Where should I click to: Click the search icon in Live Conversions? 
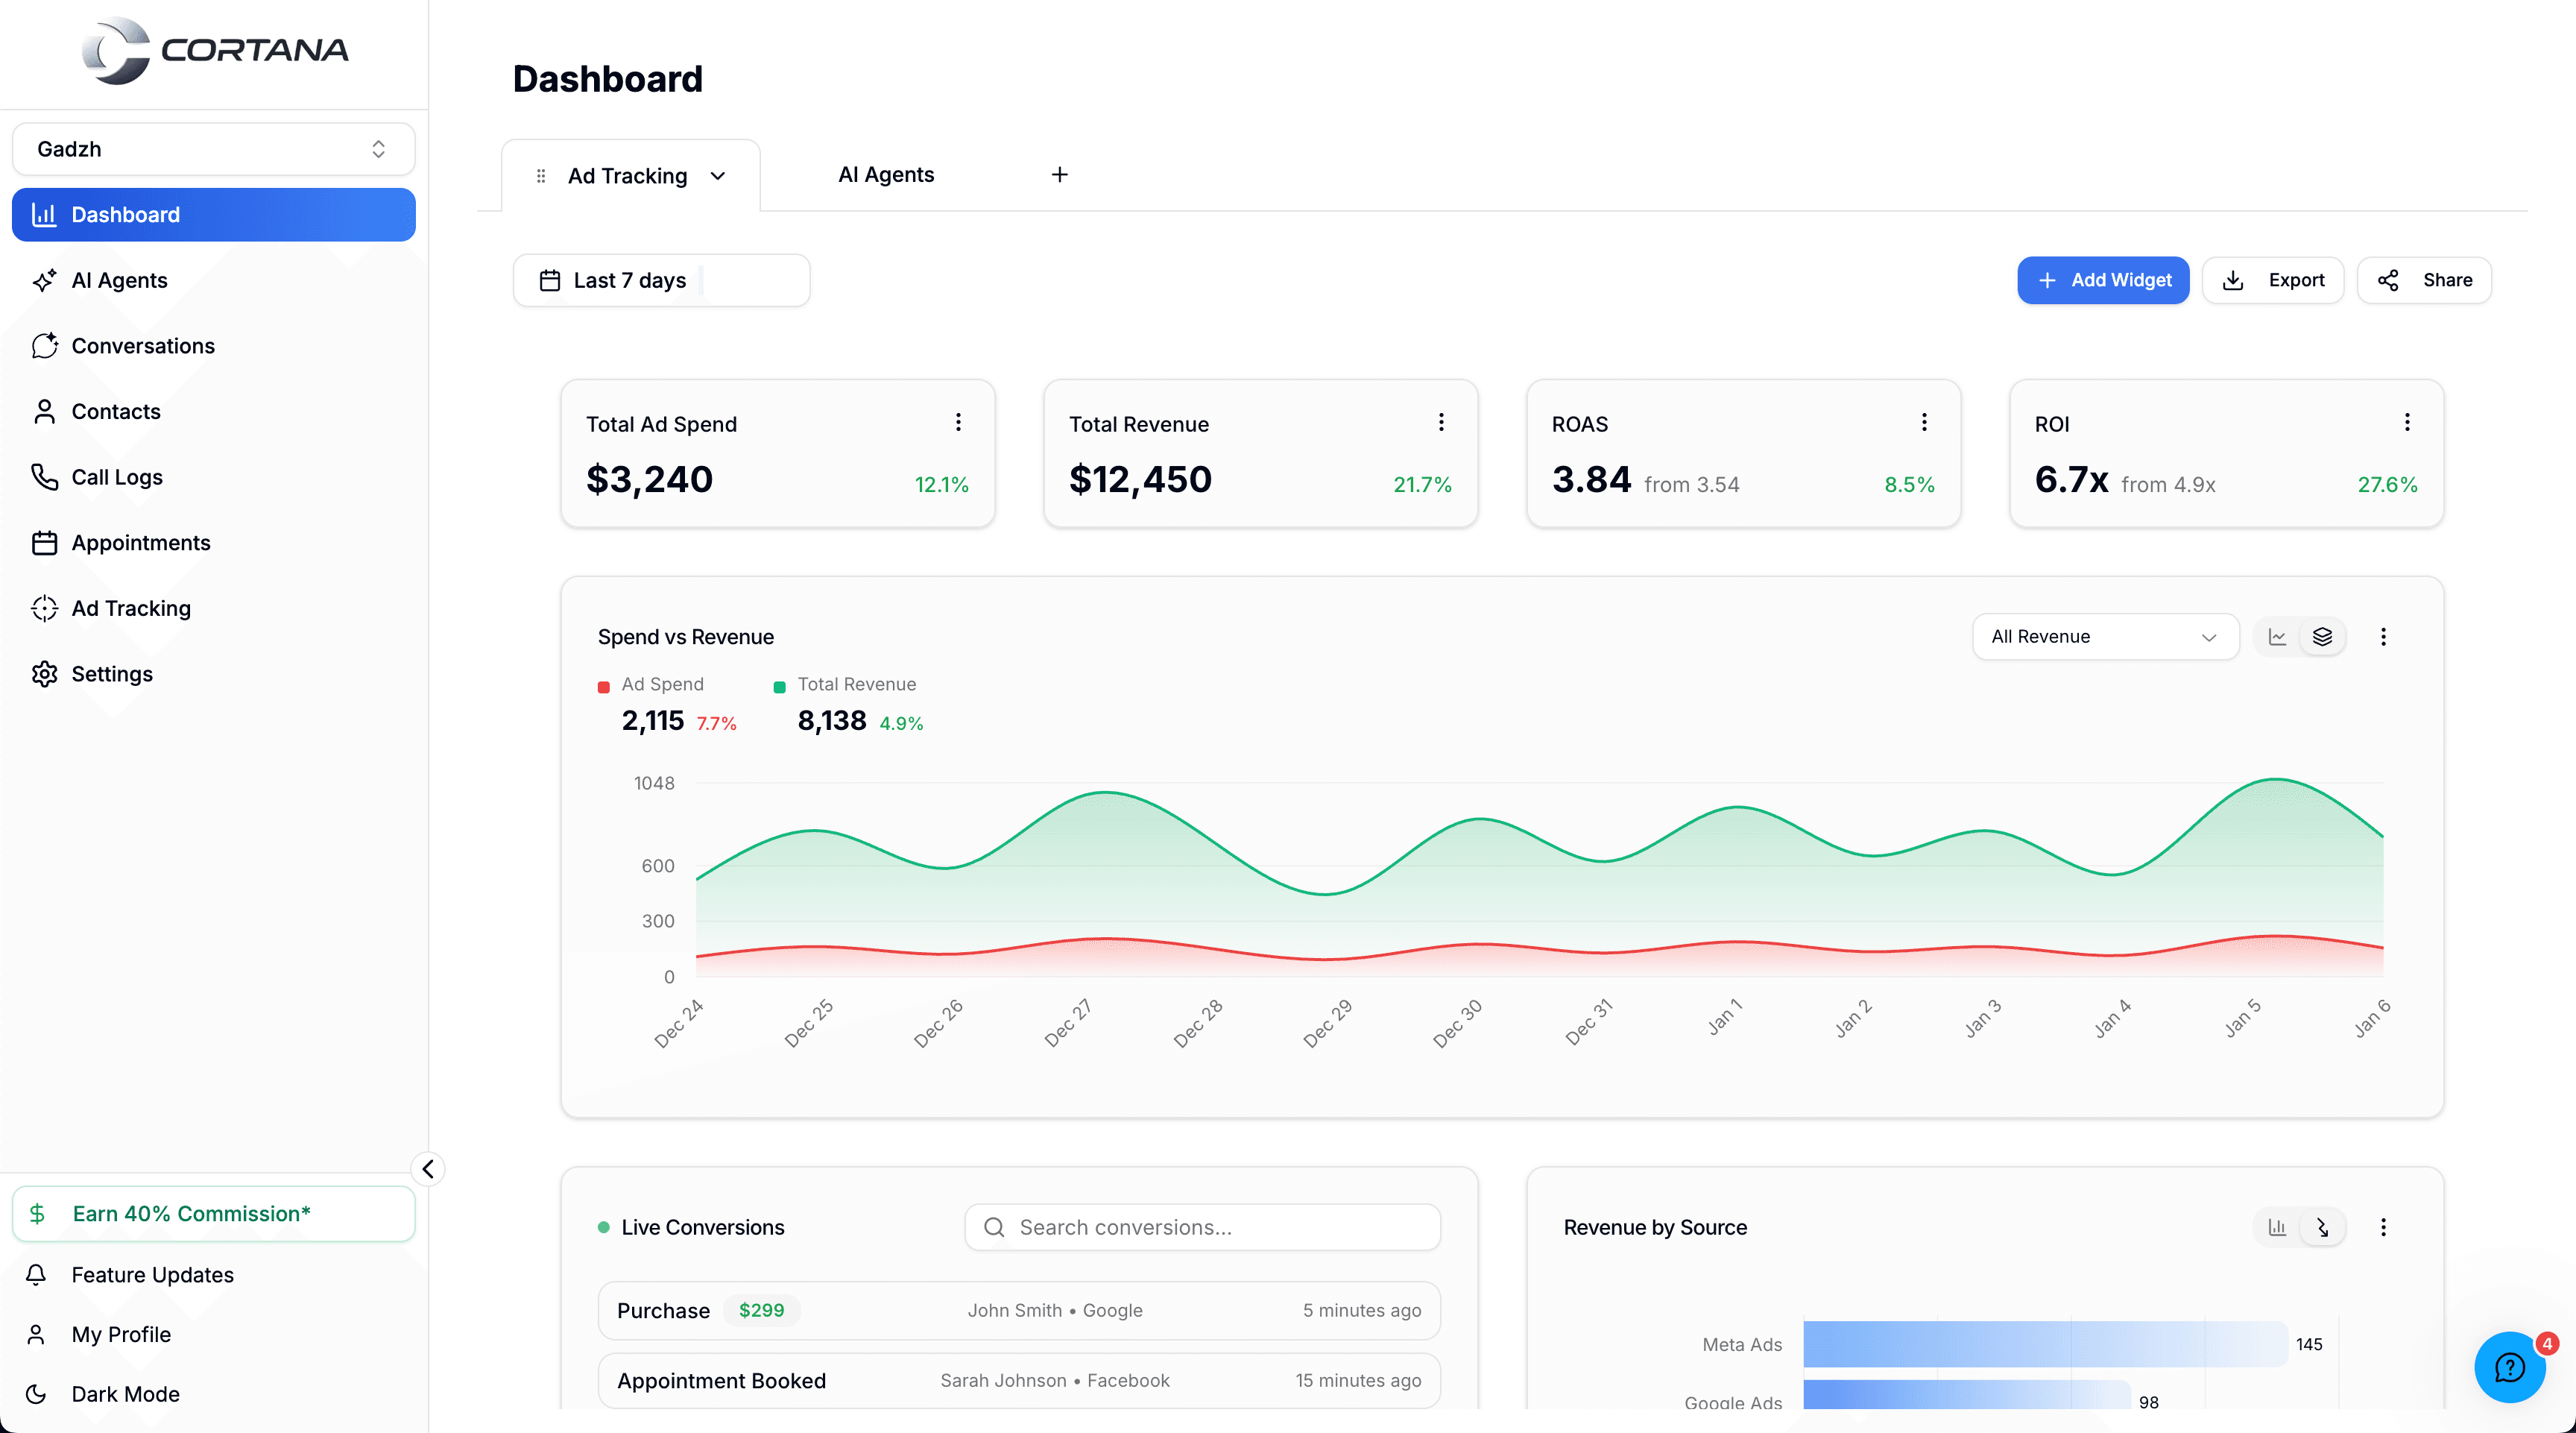point(994,1227)
